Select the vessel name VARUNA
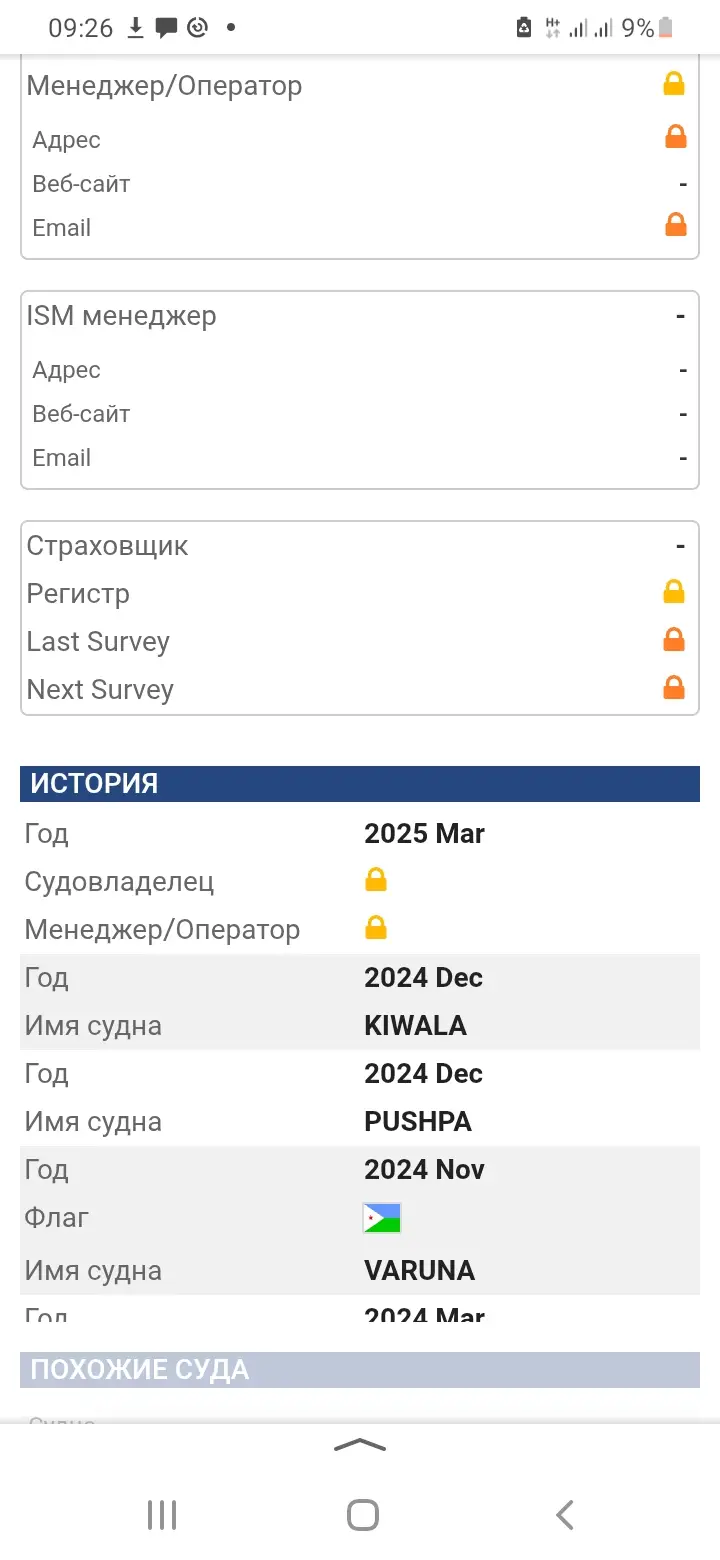This screenshot has width=720, height=1560. coord(419,1270)
